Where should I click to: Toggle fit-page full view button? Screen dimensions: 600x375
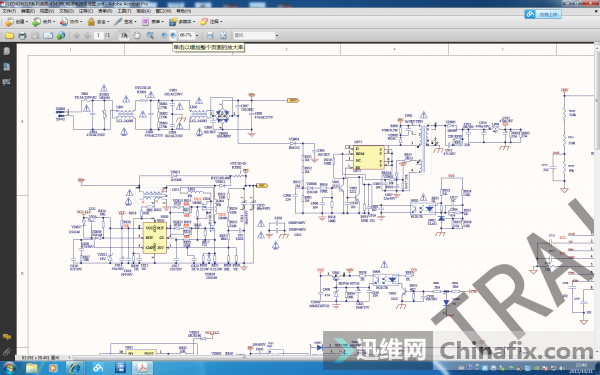pos(223,36)
